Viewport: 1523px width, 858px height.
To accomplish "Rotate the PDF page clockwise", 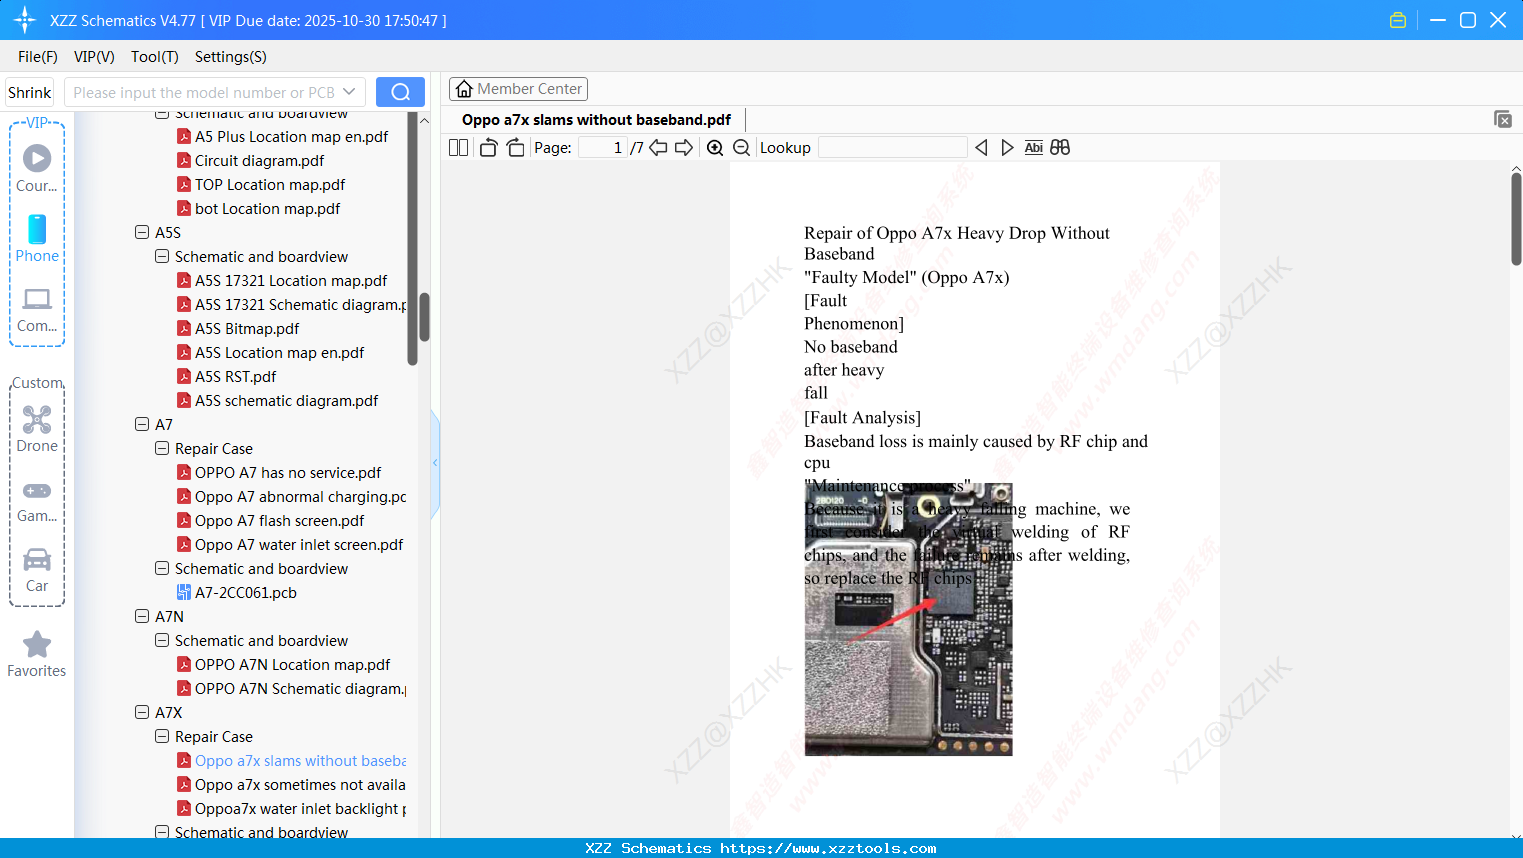I will click(x=515, y=148).
